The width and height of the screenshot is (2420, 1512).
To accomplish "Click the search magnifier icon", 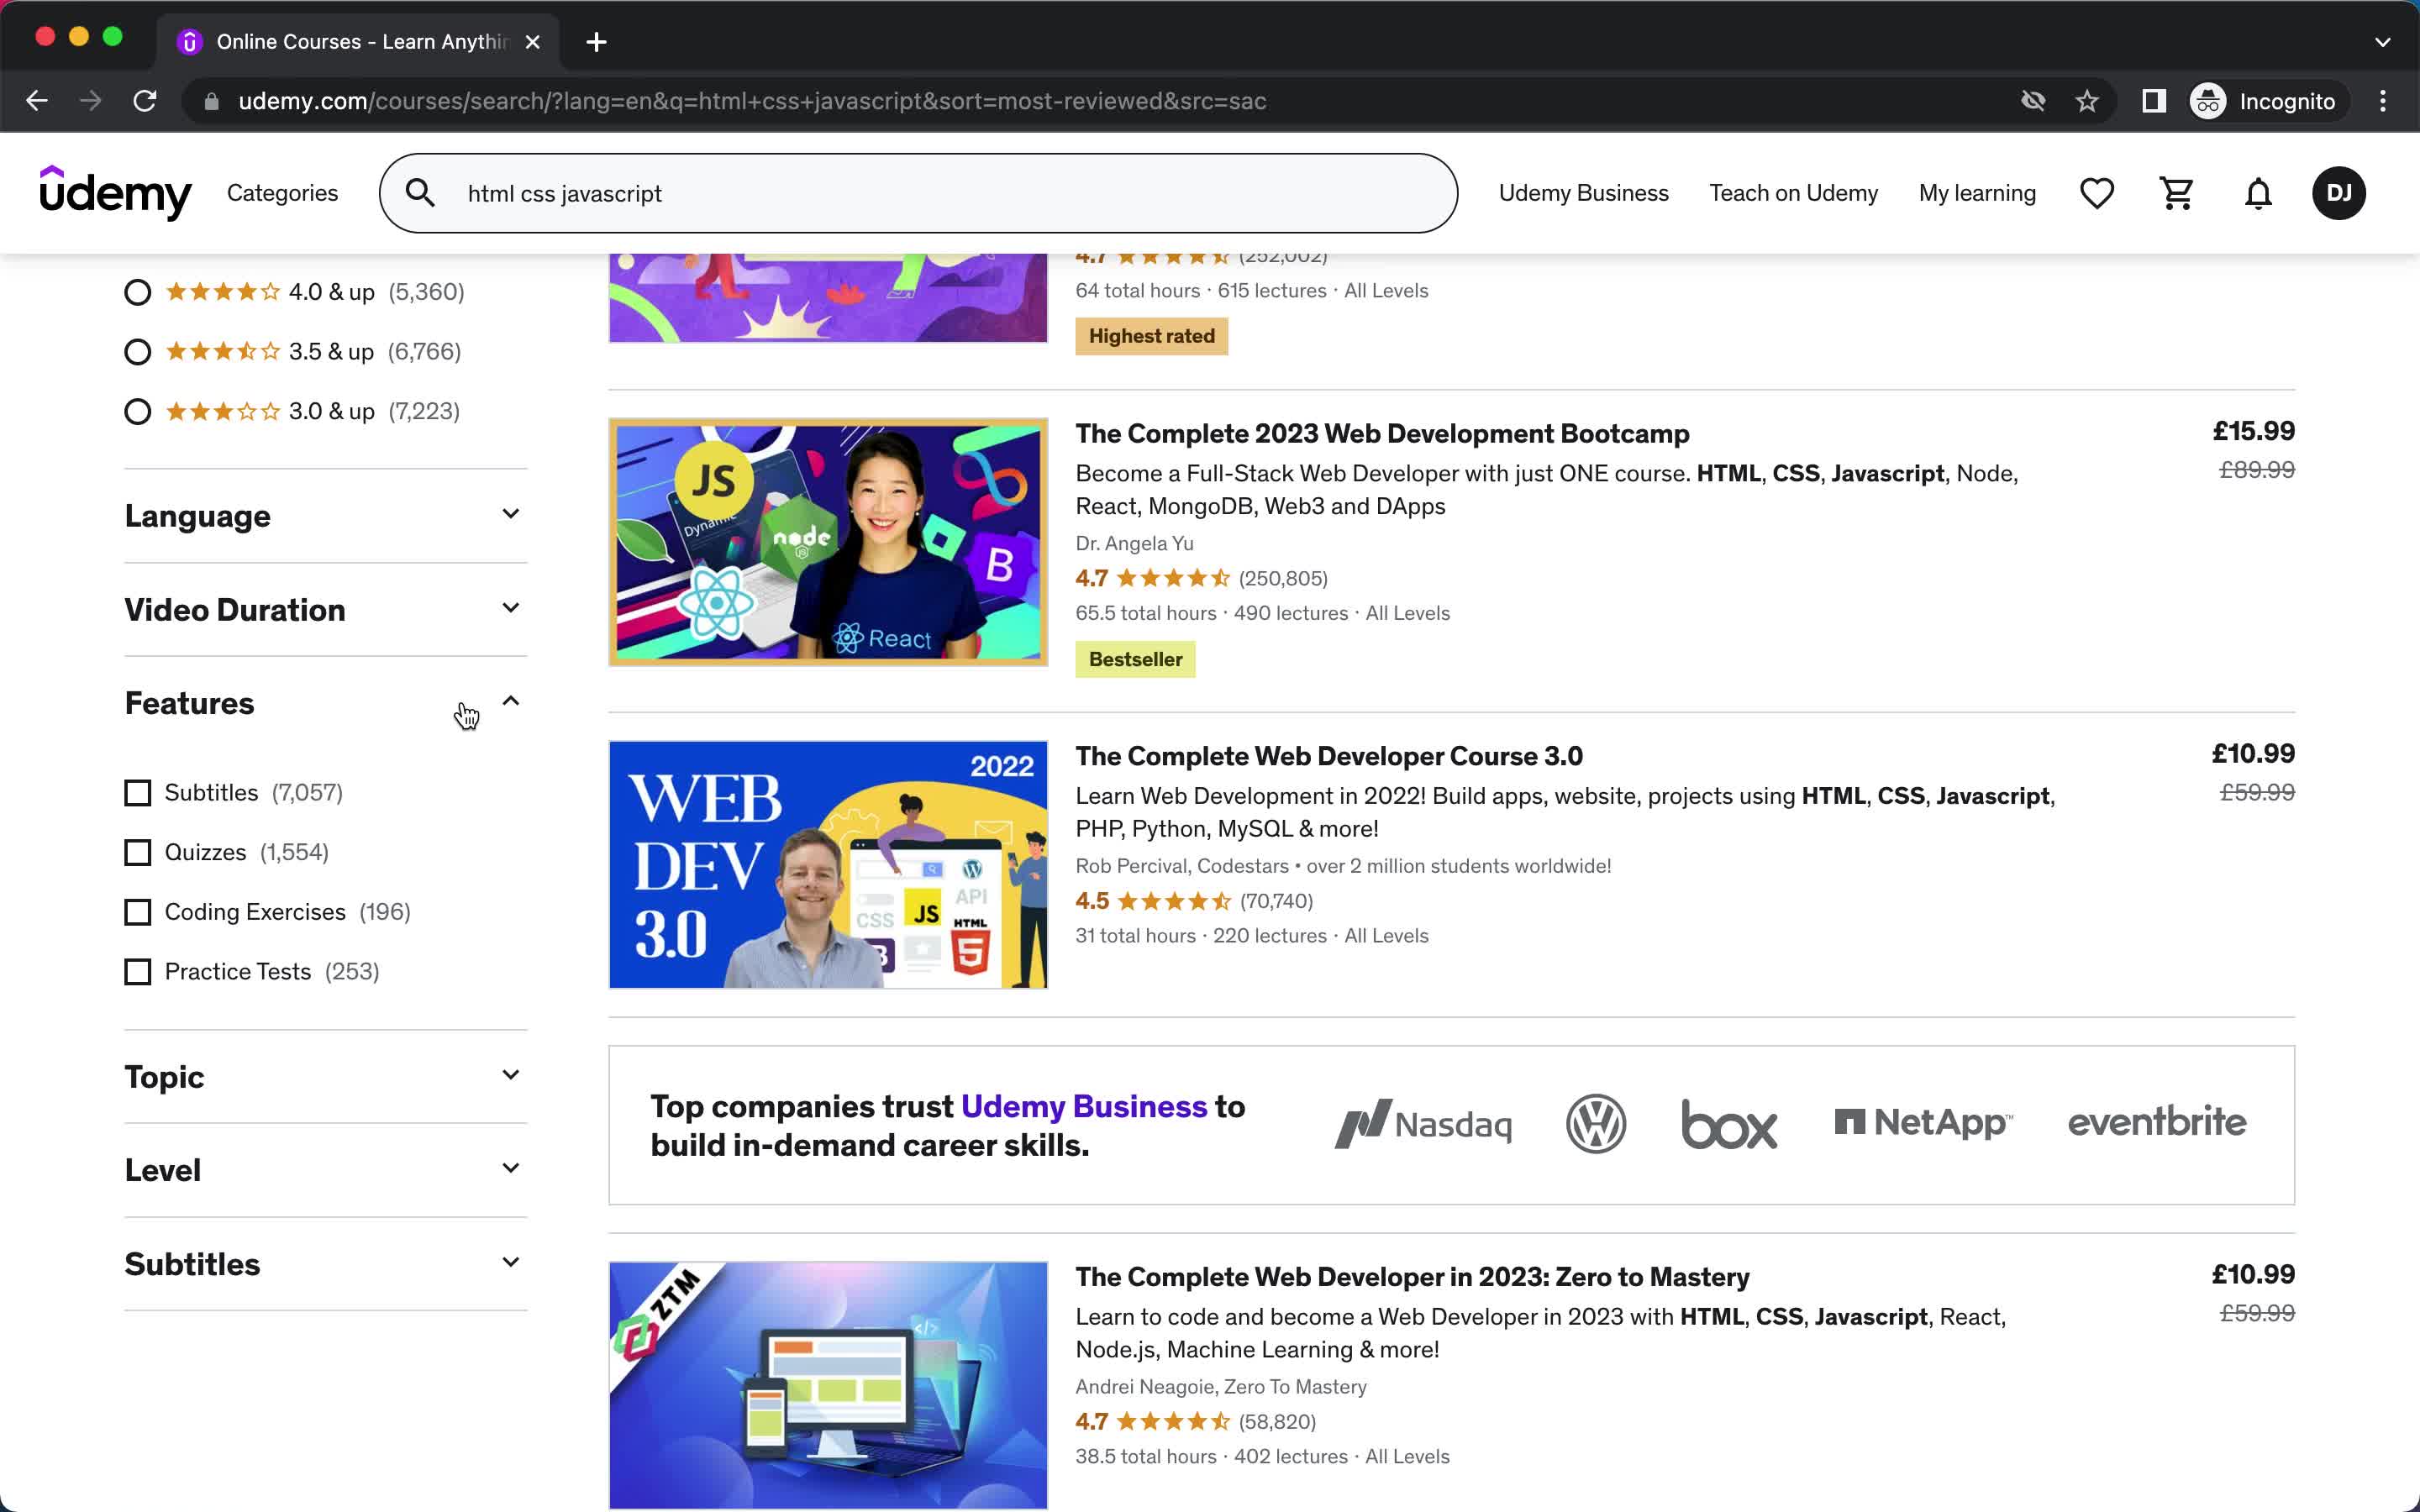I will click(420, 193).
